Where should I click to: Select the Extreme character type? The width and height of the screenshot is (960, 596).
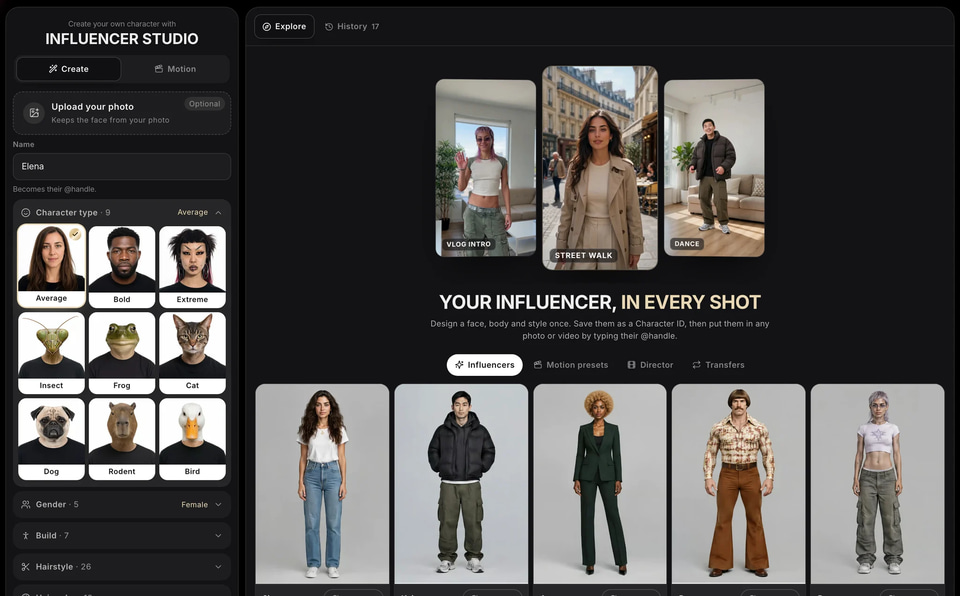pyautogui.click(x=192, y=266)
